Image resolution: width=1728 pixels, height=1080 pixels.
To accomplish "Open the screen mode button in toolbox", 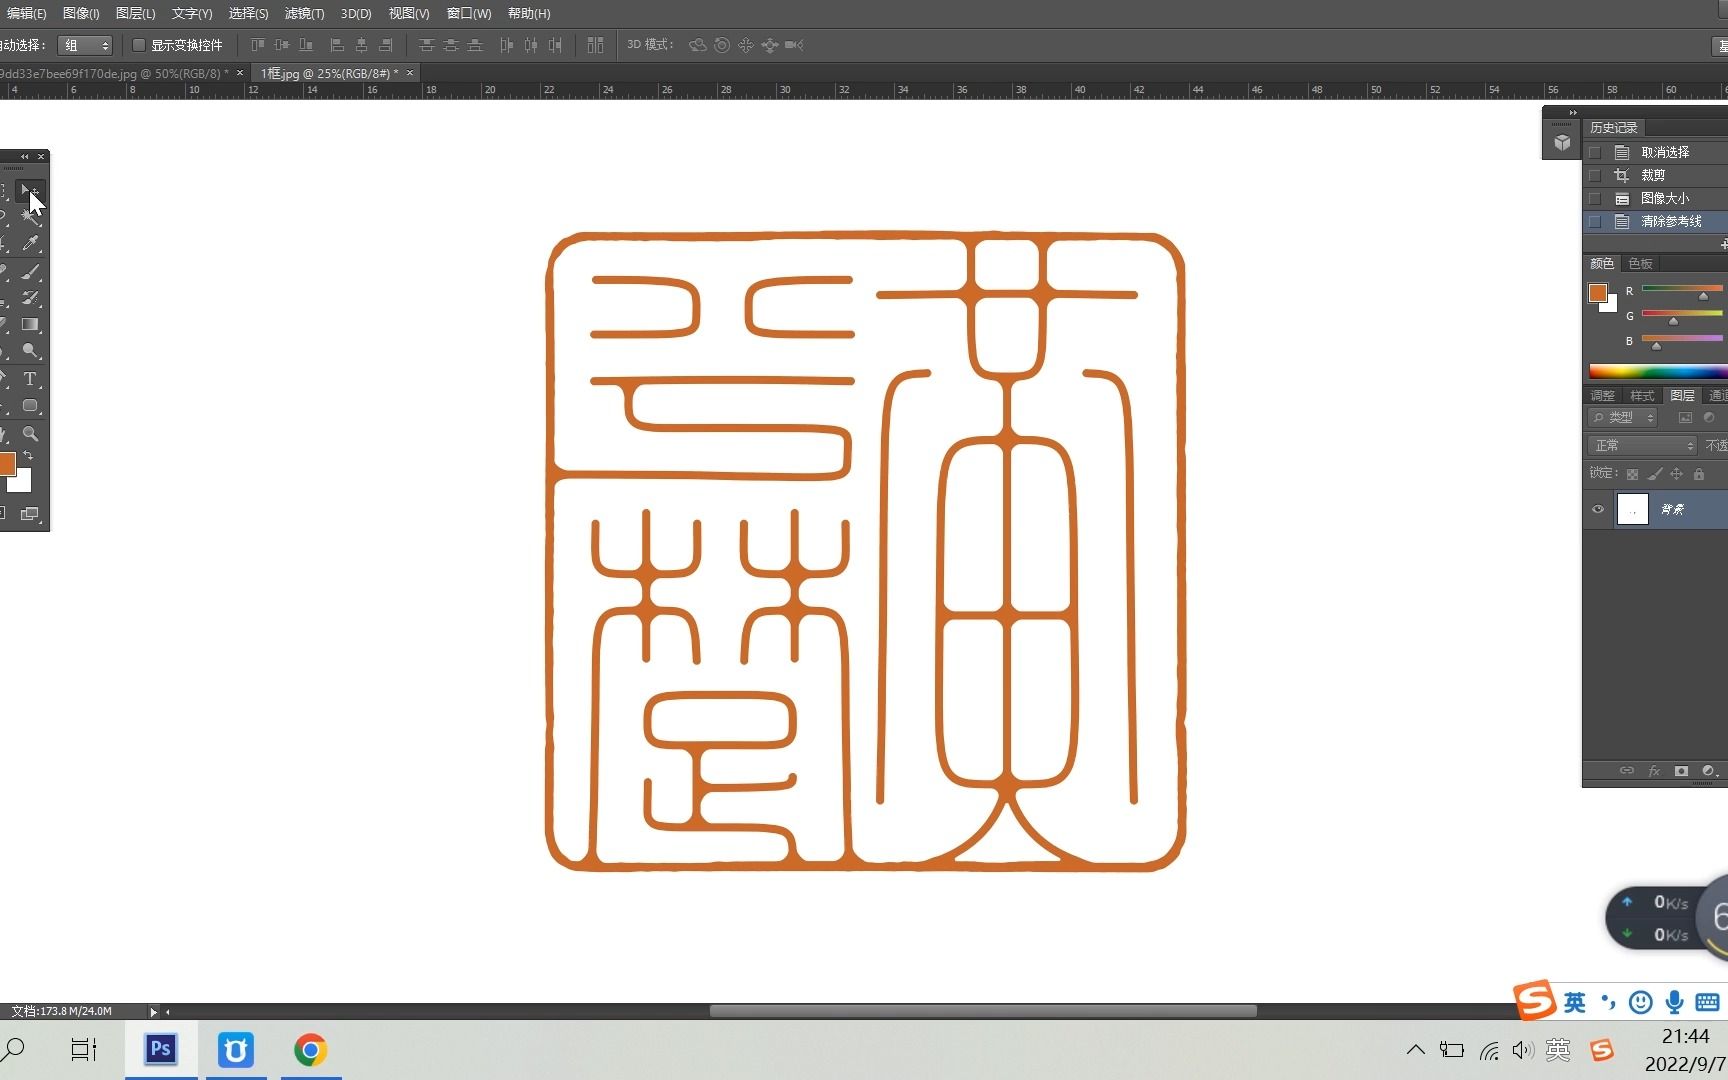I will (30, 514).
